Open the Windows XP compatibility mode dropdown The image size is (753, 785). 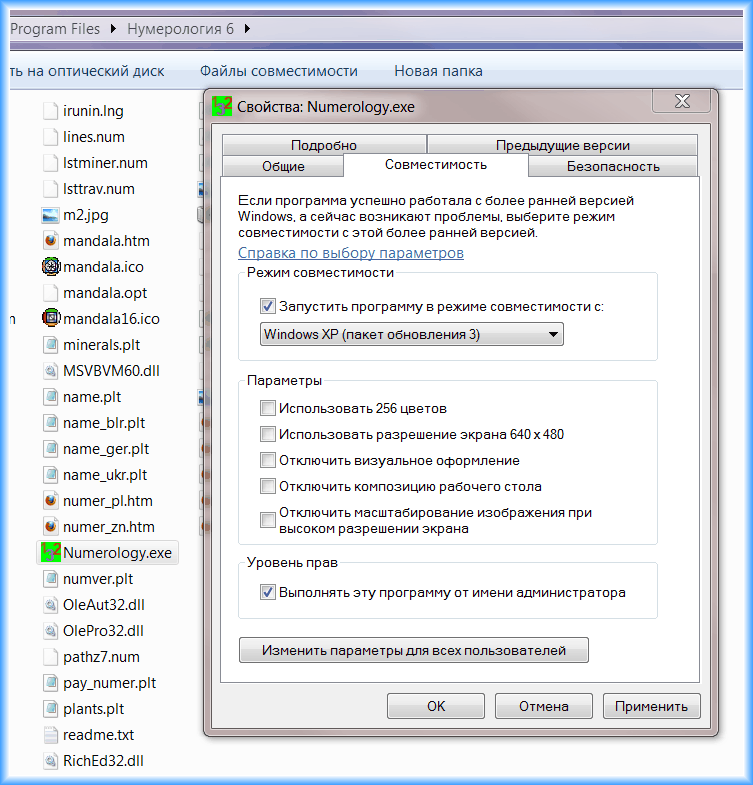[412, 334]
